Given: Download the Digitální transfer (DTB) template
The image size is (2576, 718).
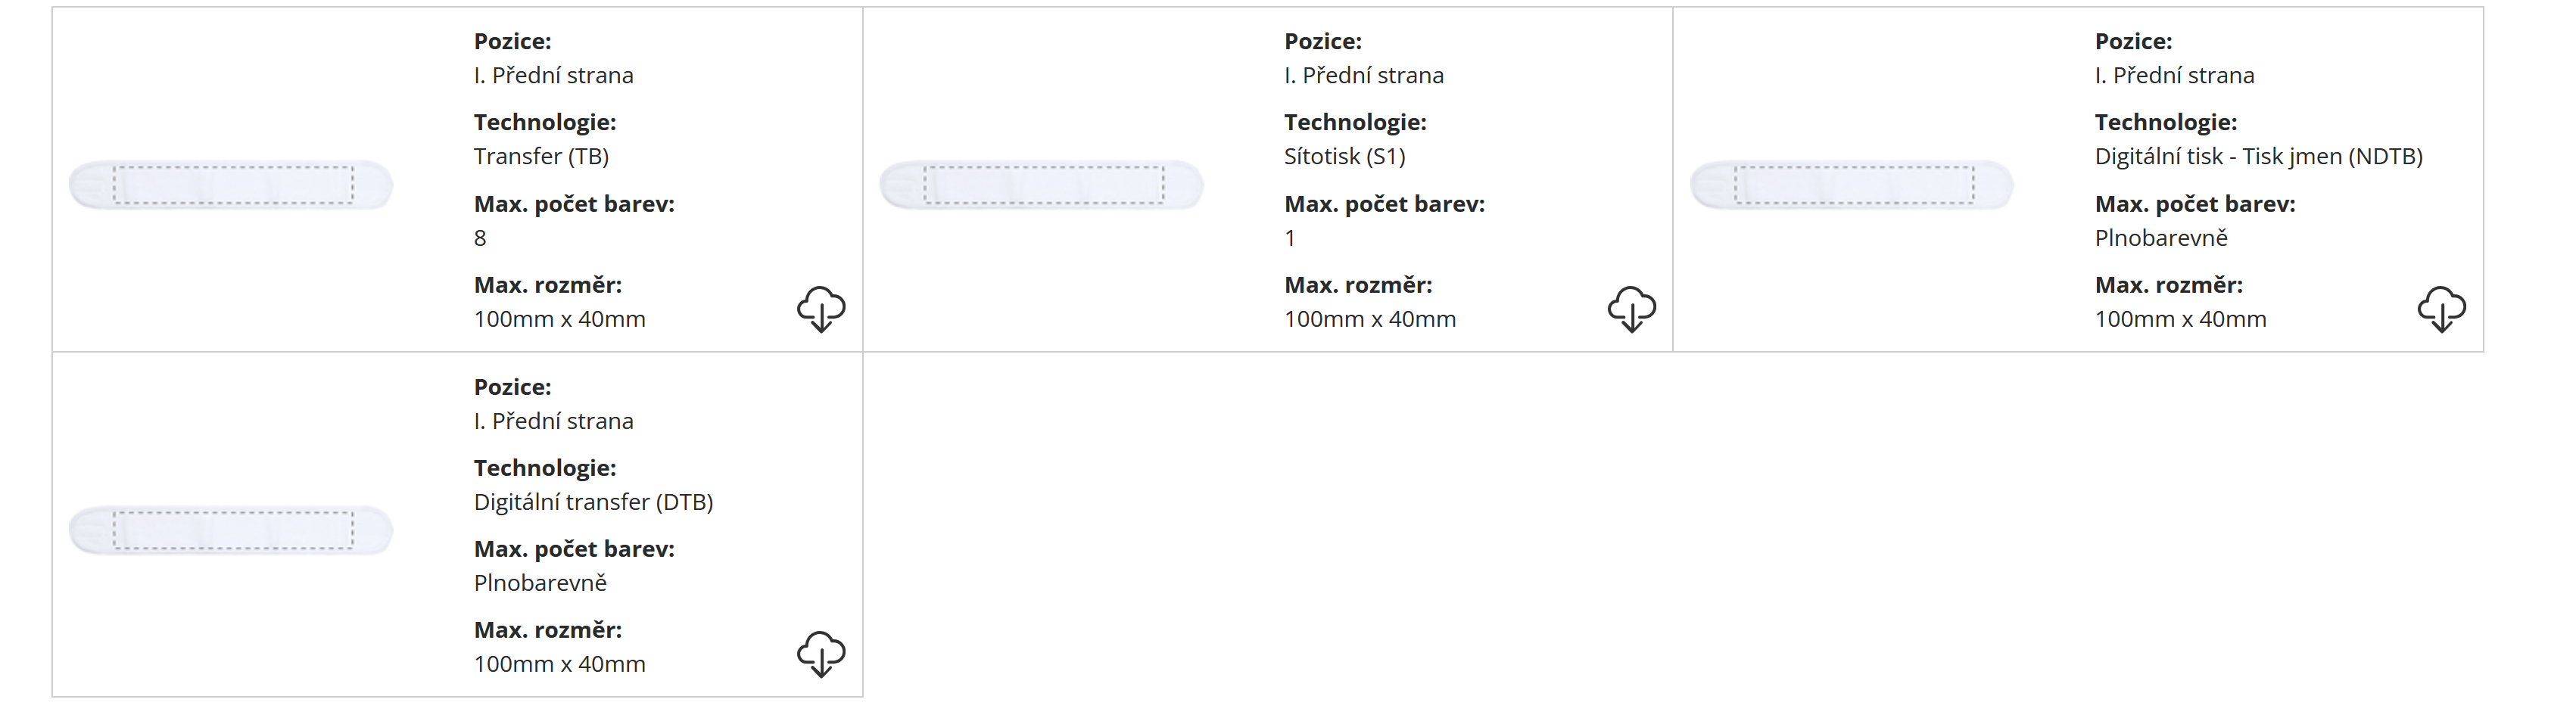Looking at the screenshot, I should pyautogui.click(x=820, y=654).
